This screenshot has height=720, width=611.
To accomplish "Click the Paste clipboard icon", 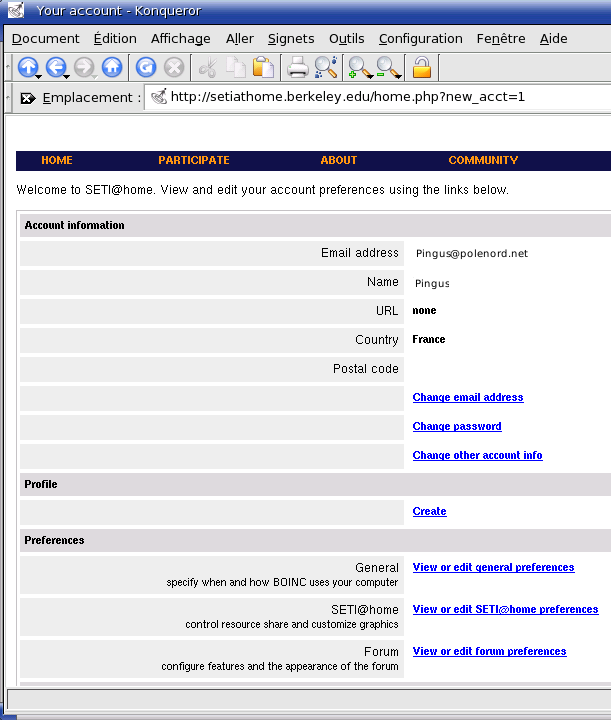I will pos(263,68).
